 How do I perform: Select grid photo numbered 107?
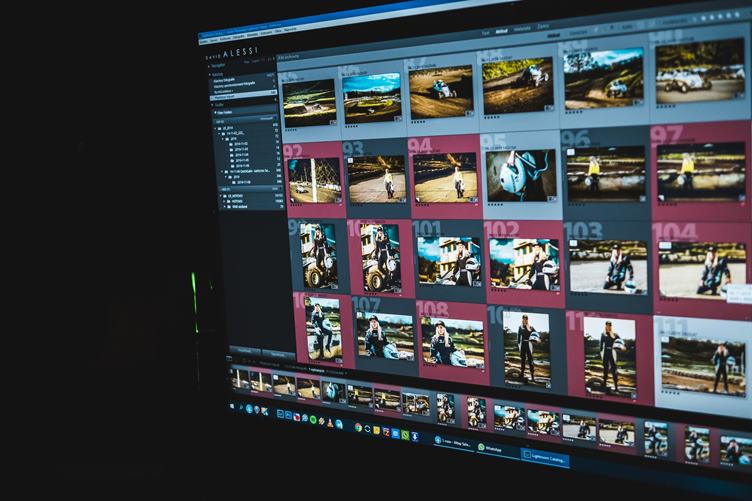tap(385, 336)
